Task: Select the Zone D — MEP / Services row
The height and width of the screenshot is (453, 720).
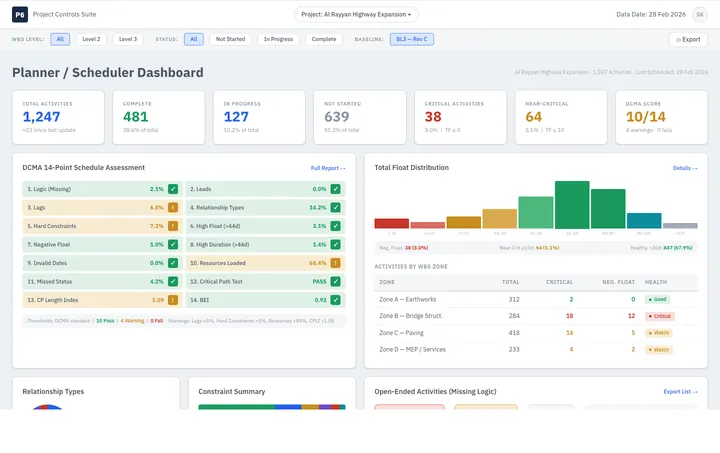Action: (536, 350)
